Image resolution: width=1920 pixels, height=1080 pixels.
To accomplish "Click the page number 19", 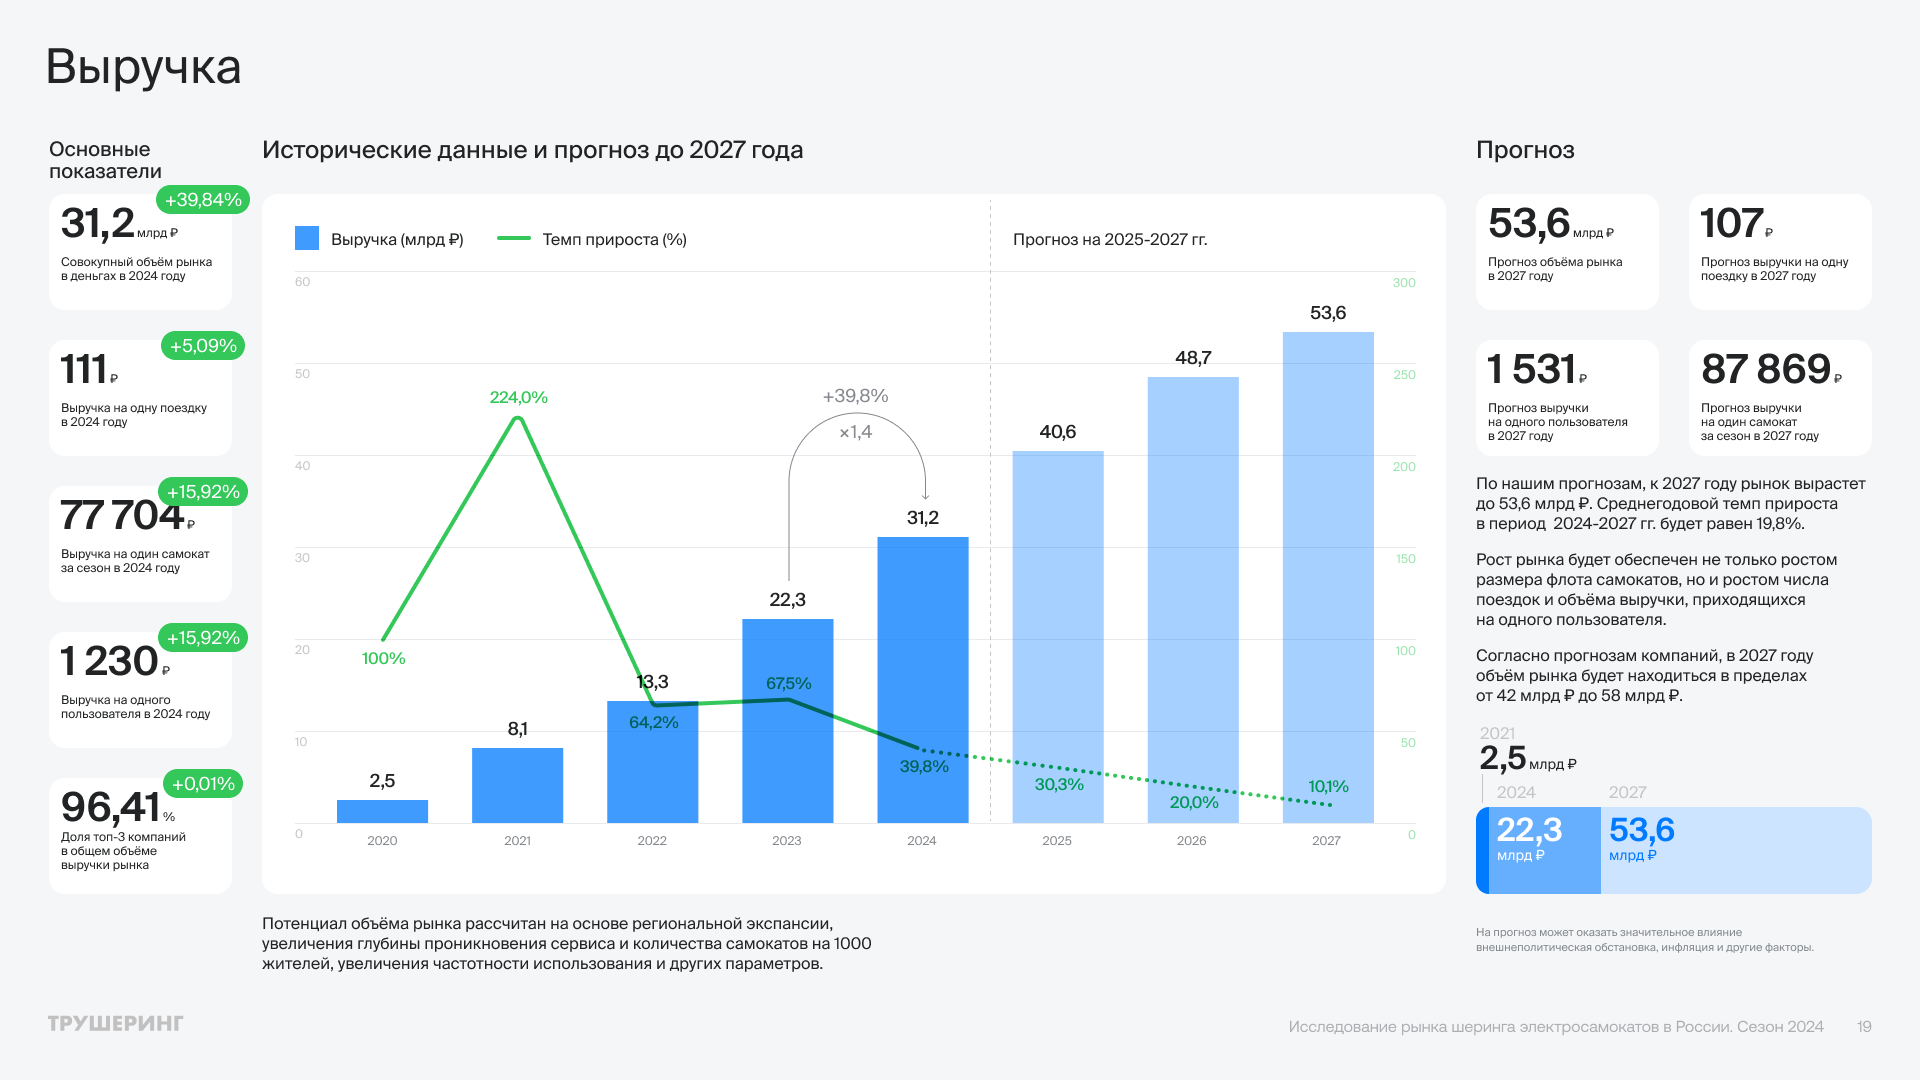I will pos(1864,1027).
